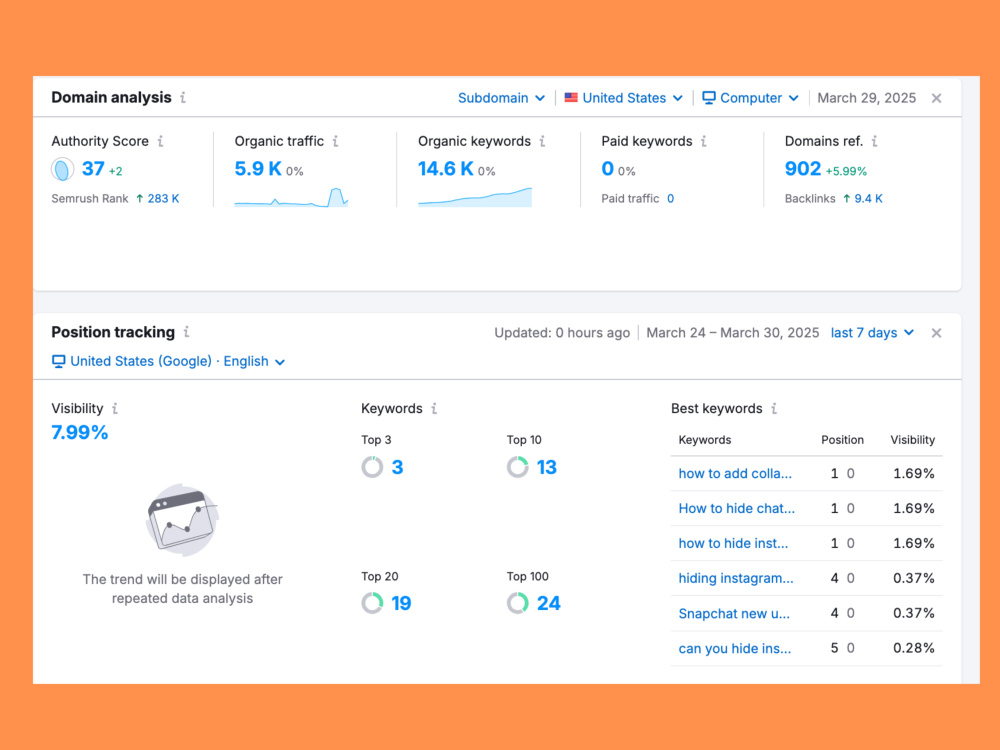Click the Top 100 donut chart
The image size is (1000, 750).
(518, 603)
